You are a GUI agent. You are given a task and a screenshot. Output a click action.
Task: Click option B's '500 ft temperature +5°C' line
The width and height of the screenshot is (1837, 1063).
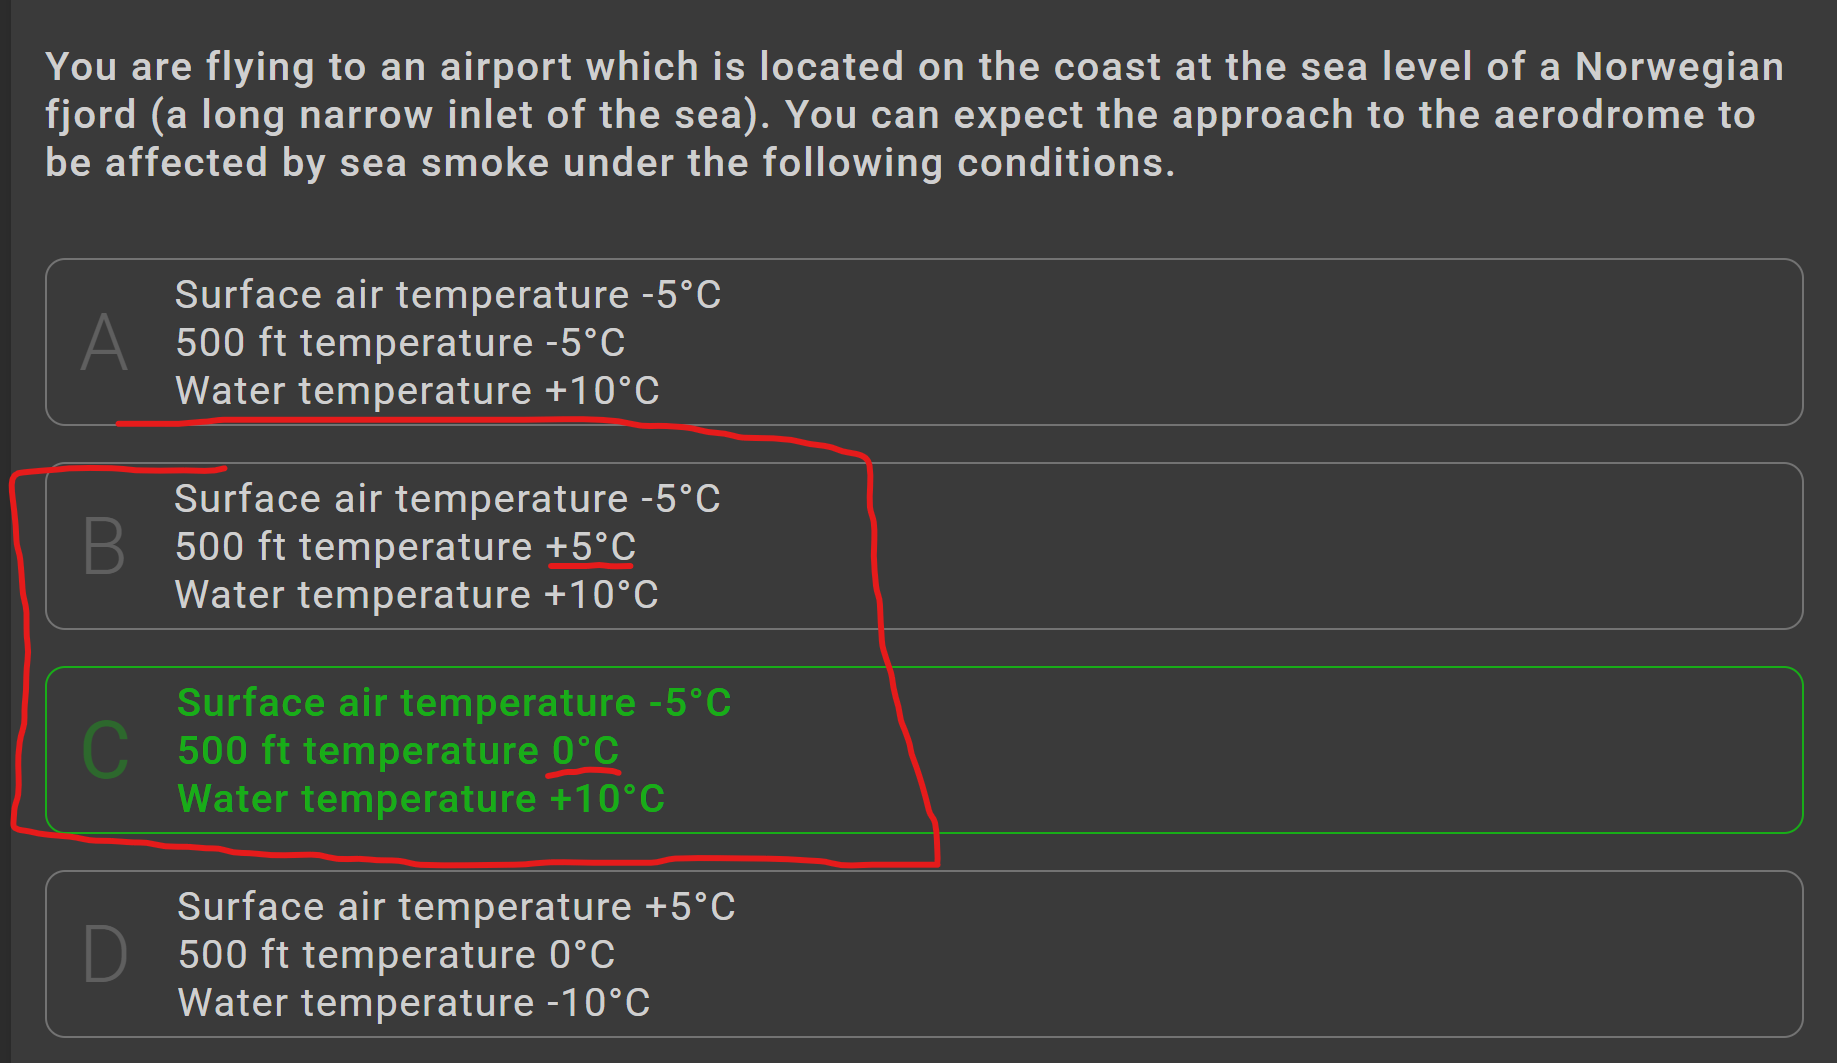coord(405,547)
